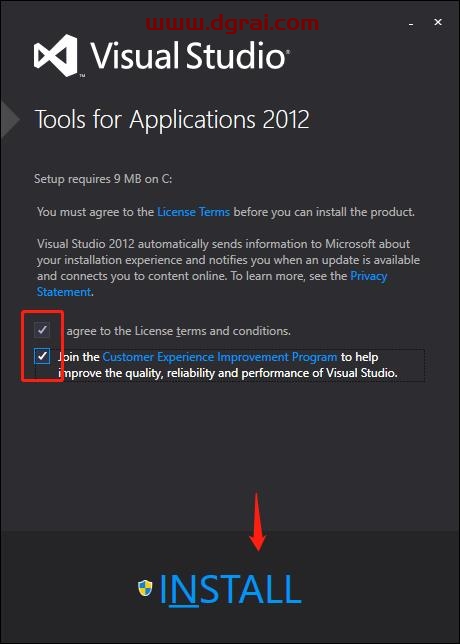
Task: Click the 'automatically sends information to Microsoft' paragraph
Action: tap(228, 268)
